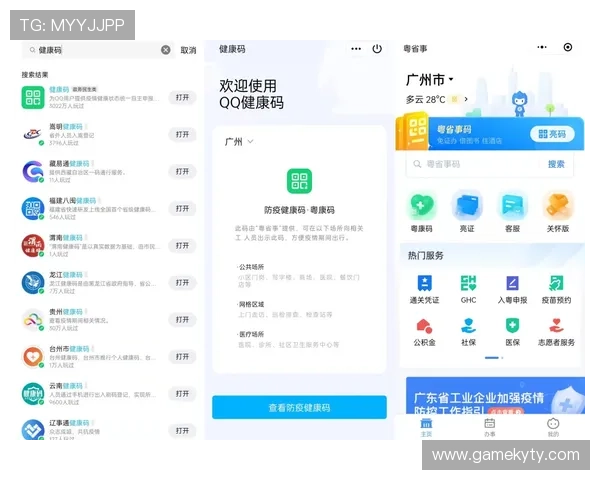600x480 pixels.
Task: Open the 龙江健康码 blue icon
Action: tap(33, 282)
